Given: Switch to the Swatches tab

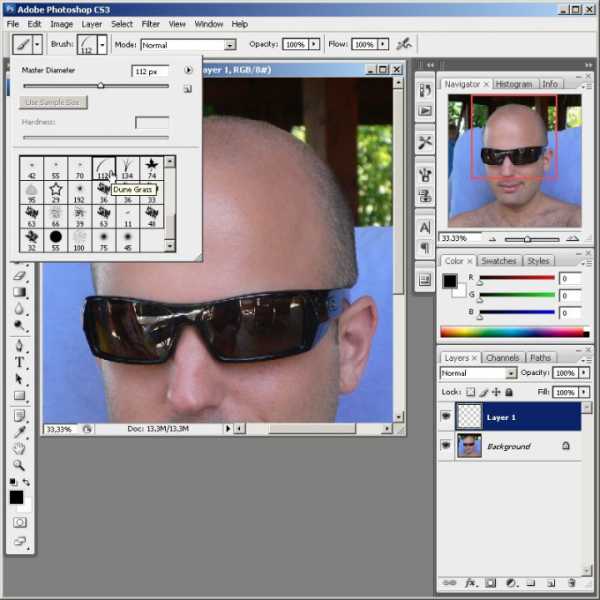Looking at the screenshot, I should click(x=499, y=261).
